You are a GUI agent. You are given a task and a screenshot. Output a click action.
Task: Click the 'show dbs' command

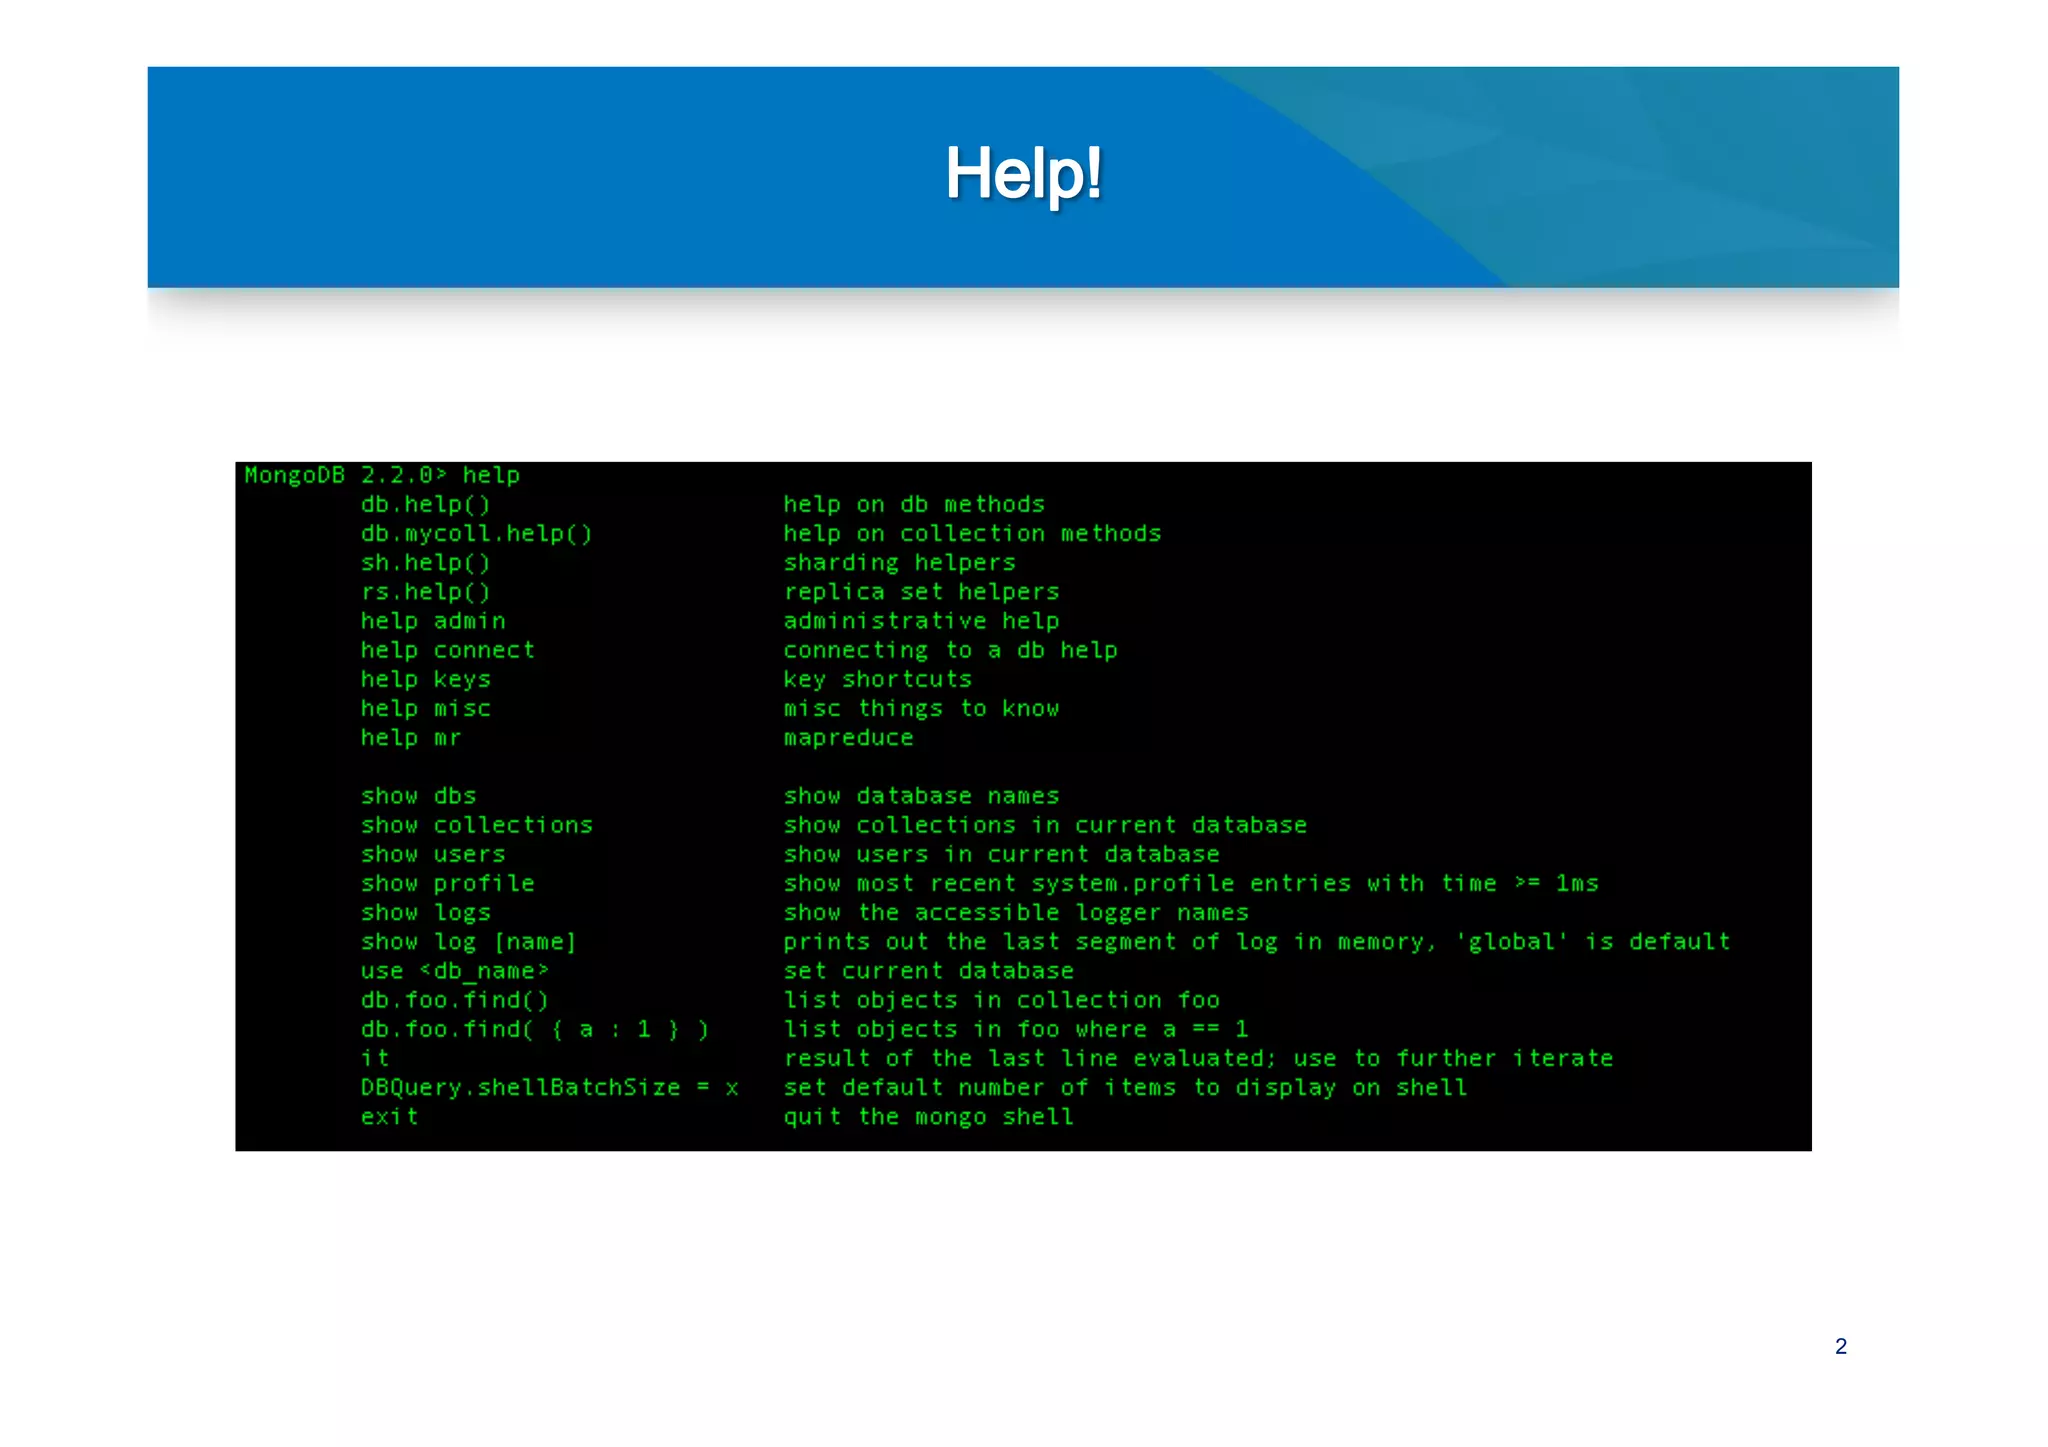point(418,796)
